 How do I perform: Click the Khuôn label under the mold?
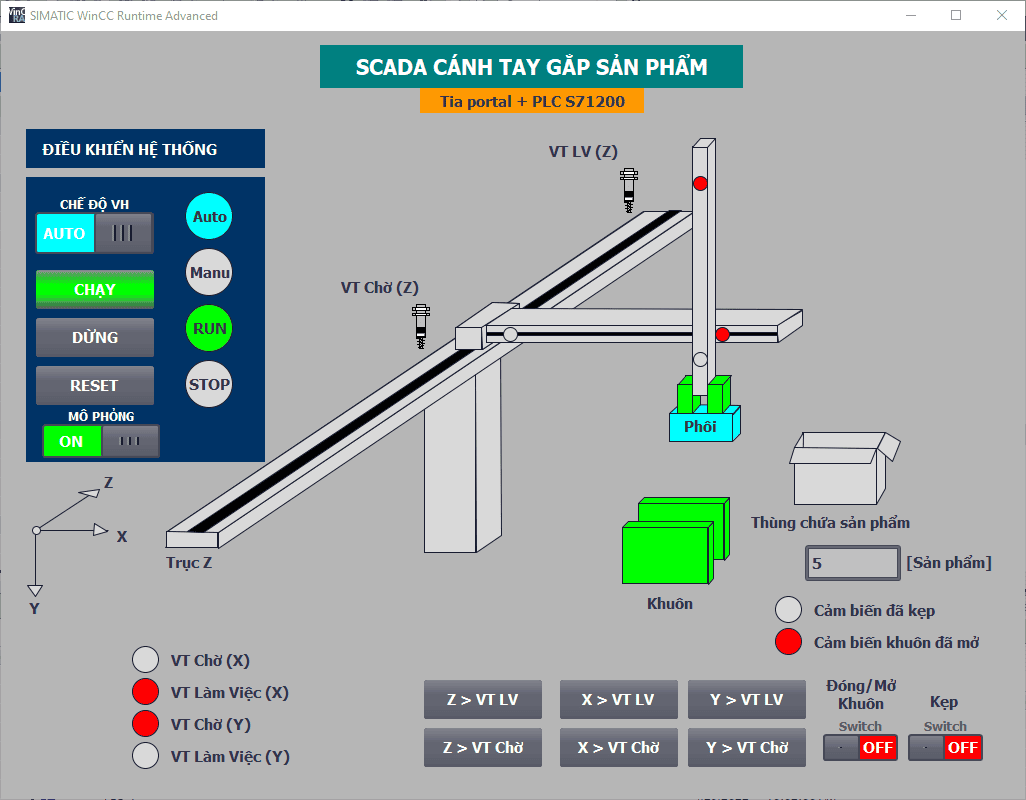click(x=670, y=603)
